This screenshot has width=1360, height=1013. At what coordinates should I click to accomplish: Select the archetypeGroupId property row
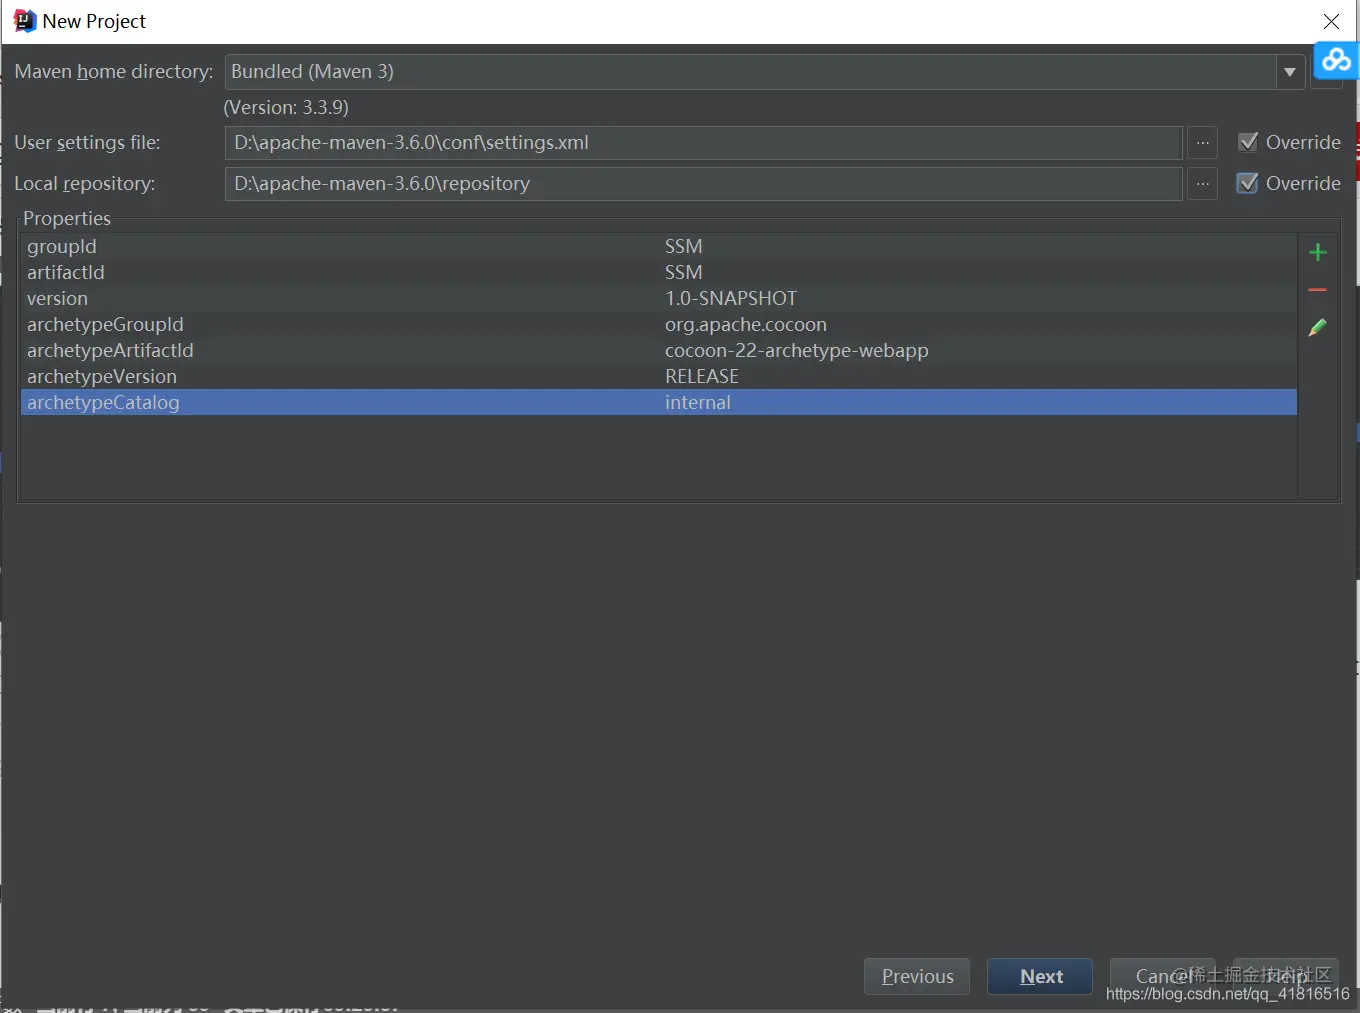coord(658,324)
